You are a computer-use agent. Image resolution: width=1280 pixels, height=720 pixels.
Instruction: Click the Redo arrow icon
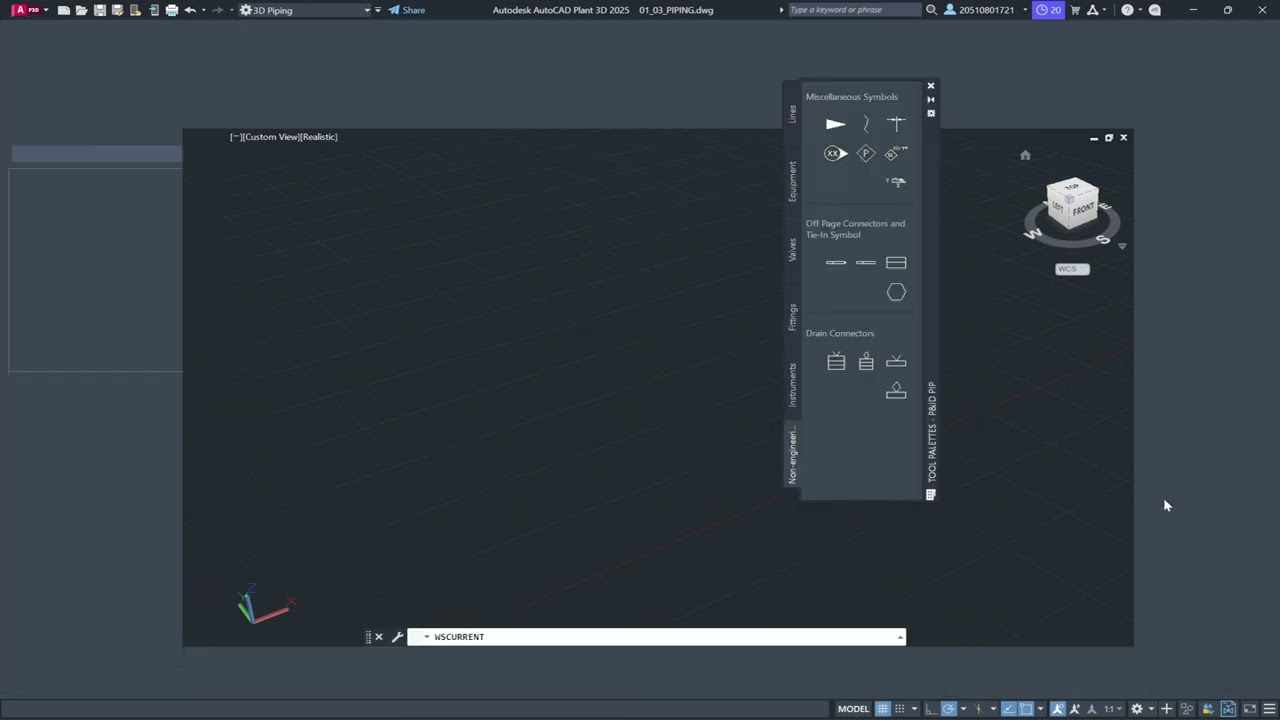(x=218, y=10)
